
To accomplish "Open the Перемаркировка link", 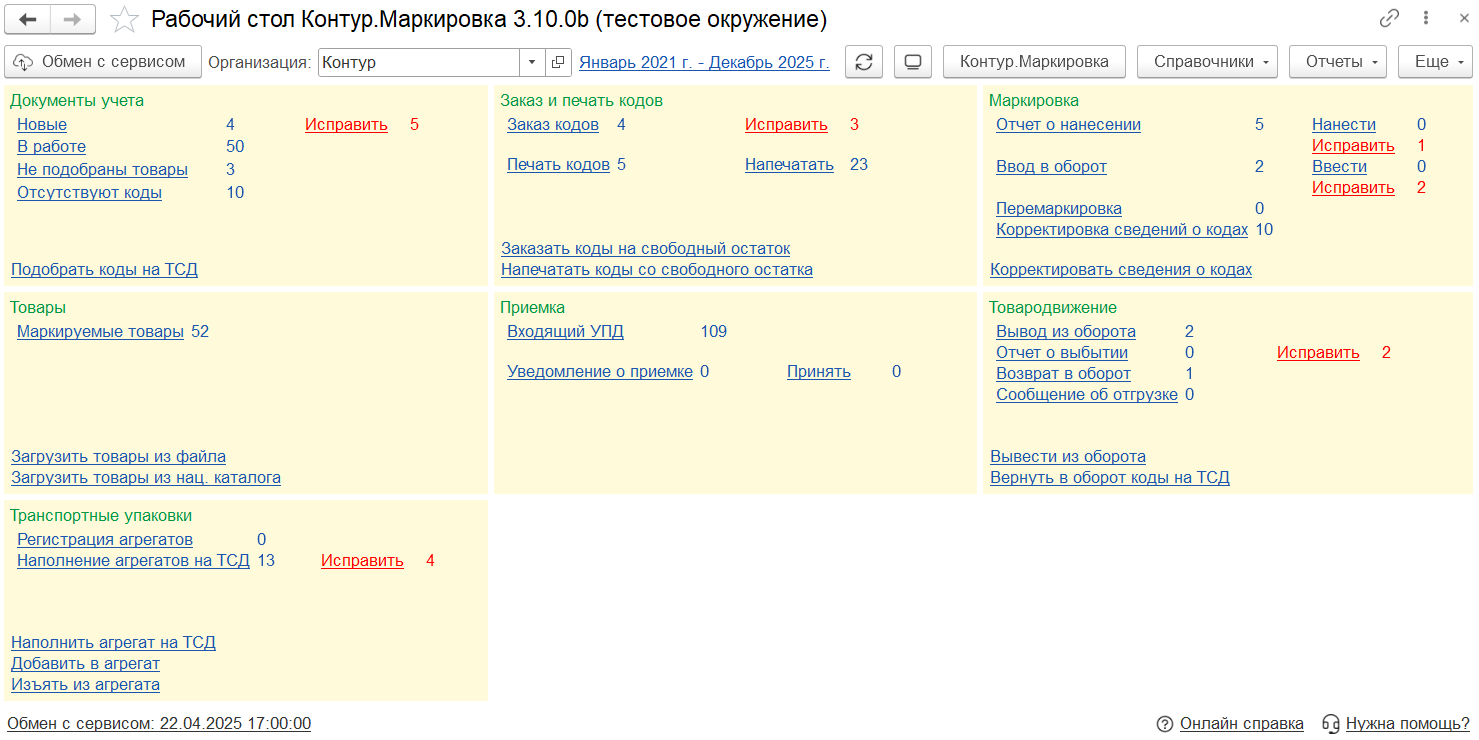I will [1059, 209].
